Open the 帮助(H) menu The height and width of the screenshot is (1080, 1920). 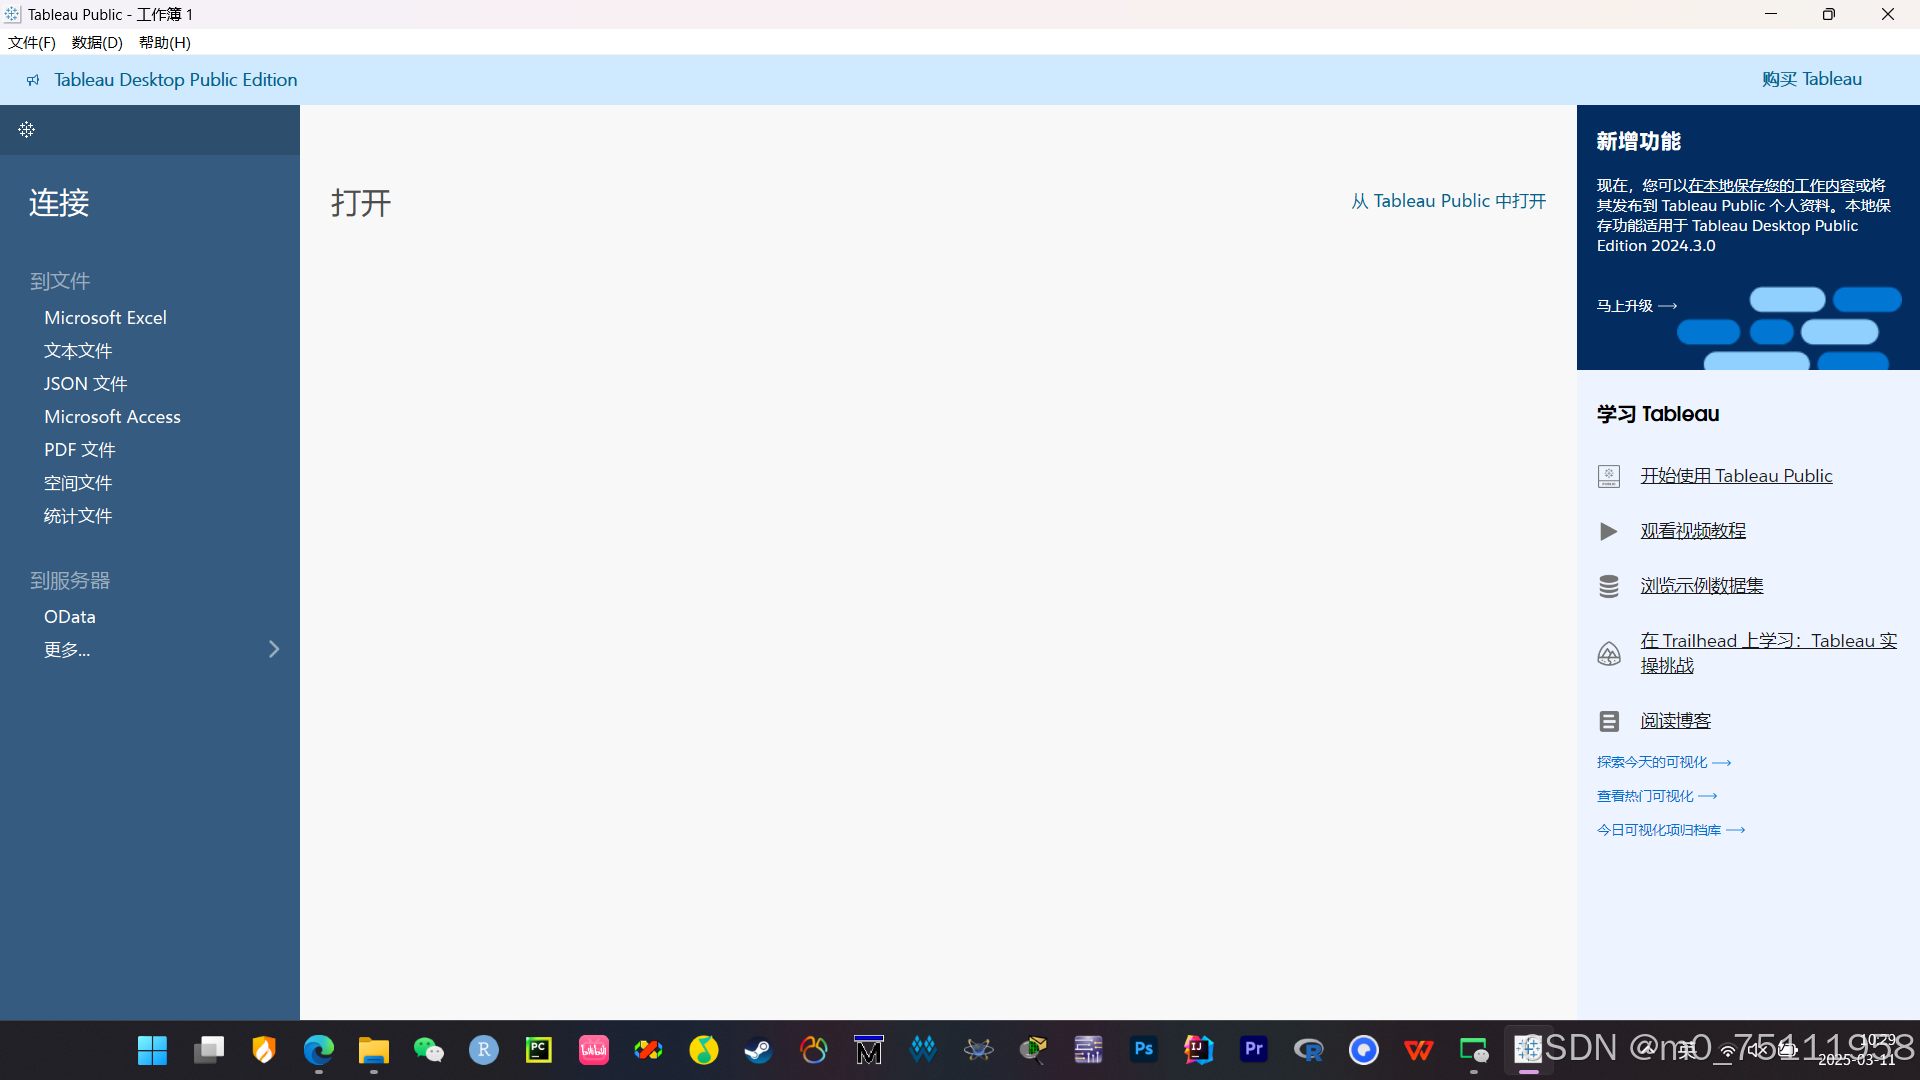(164, 42)
